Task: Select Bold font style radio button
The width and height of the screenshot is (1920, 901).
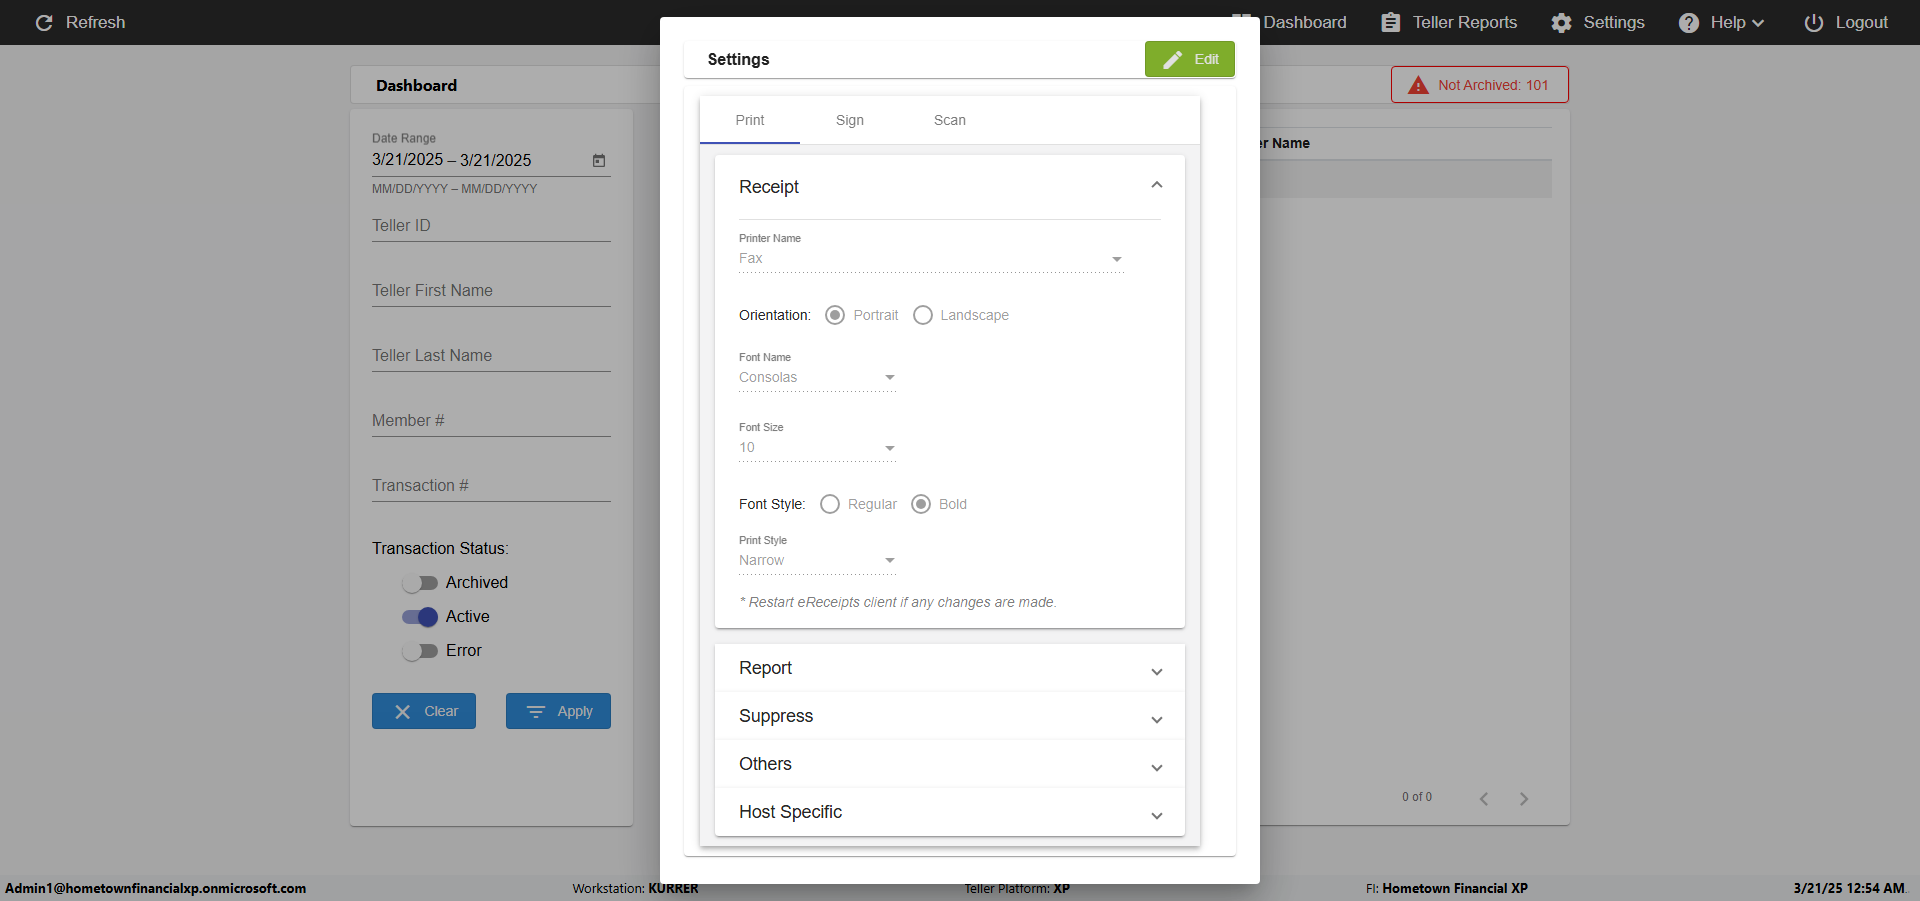Action: [x=921, y=504]
